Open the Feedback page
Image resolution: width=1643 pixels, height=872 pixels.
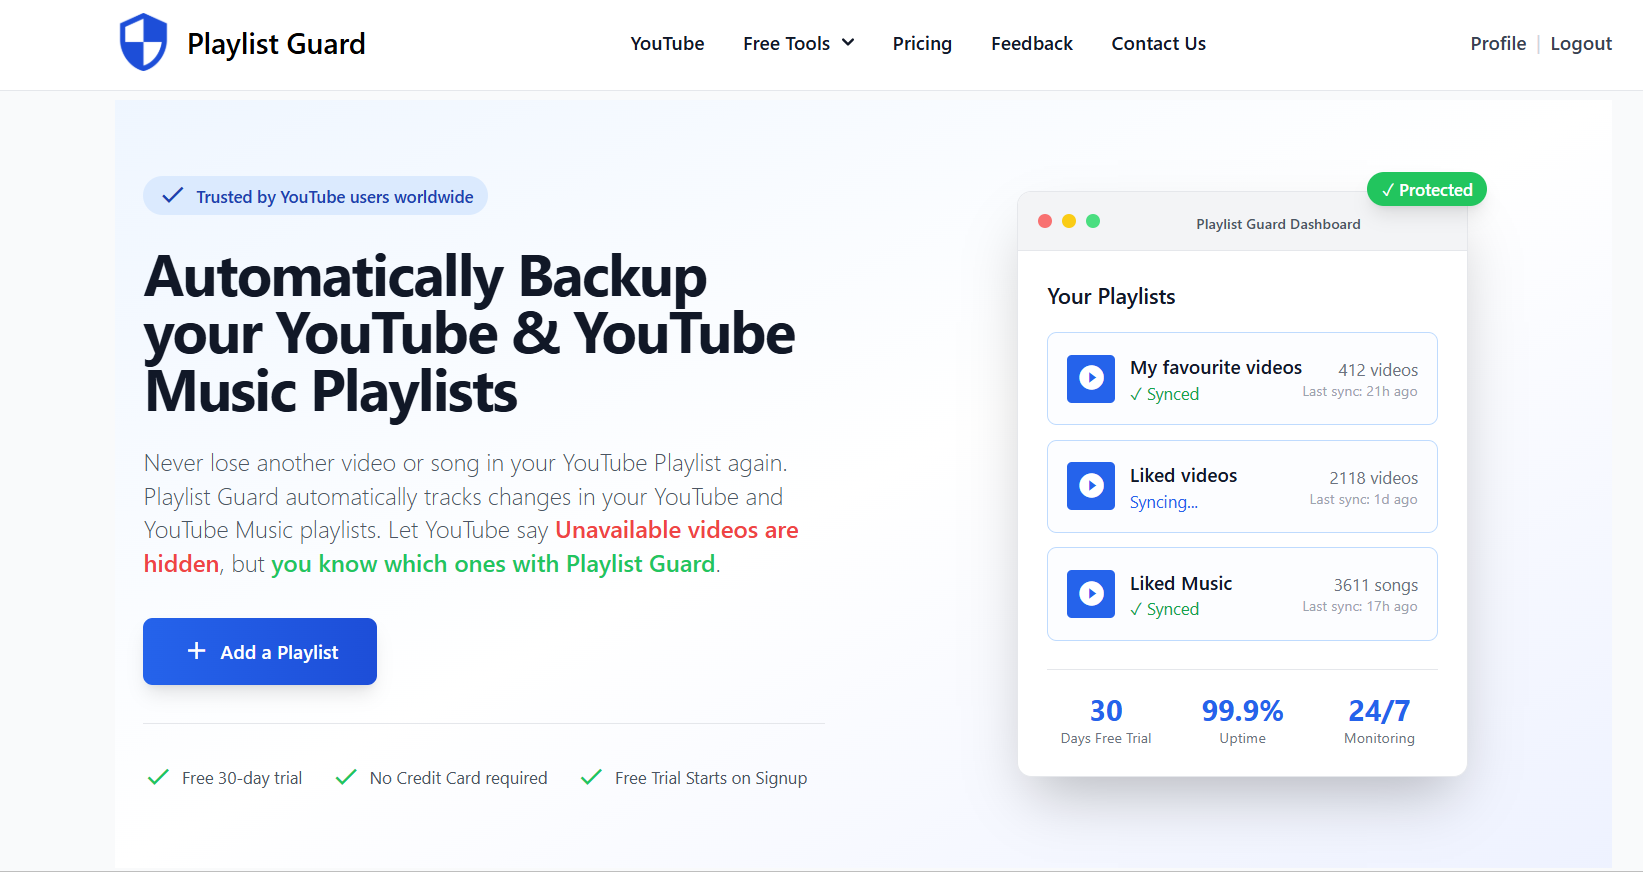(1032, 44)
